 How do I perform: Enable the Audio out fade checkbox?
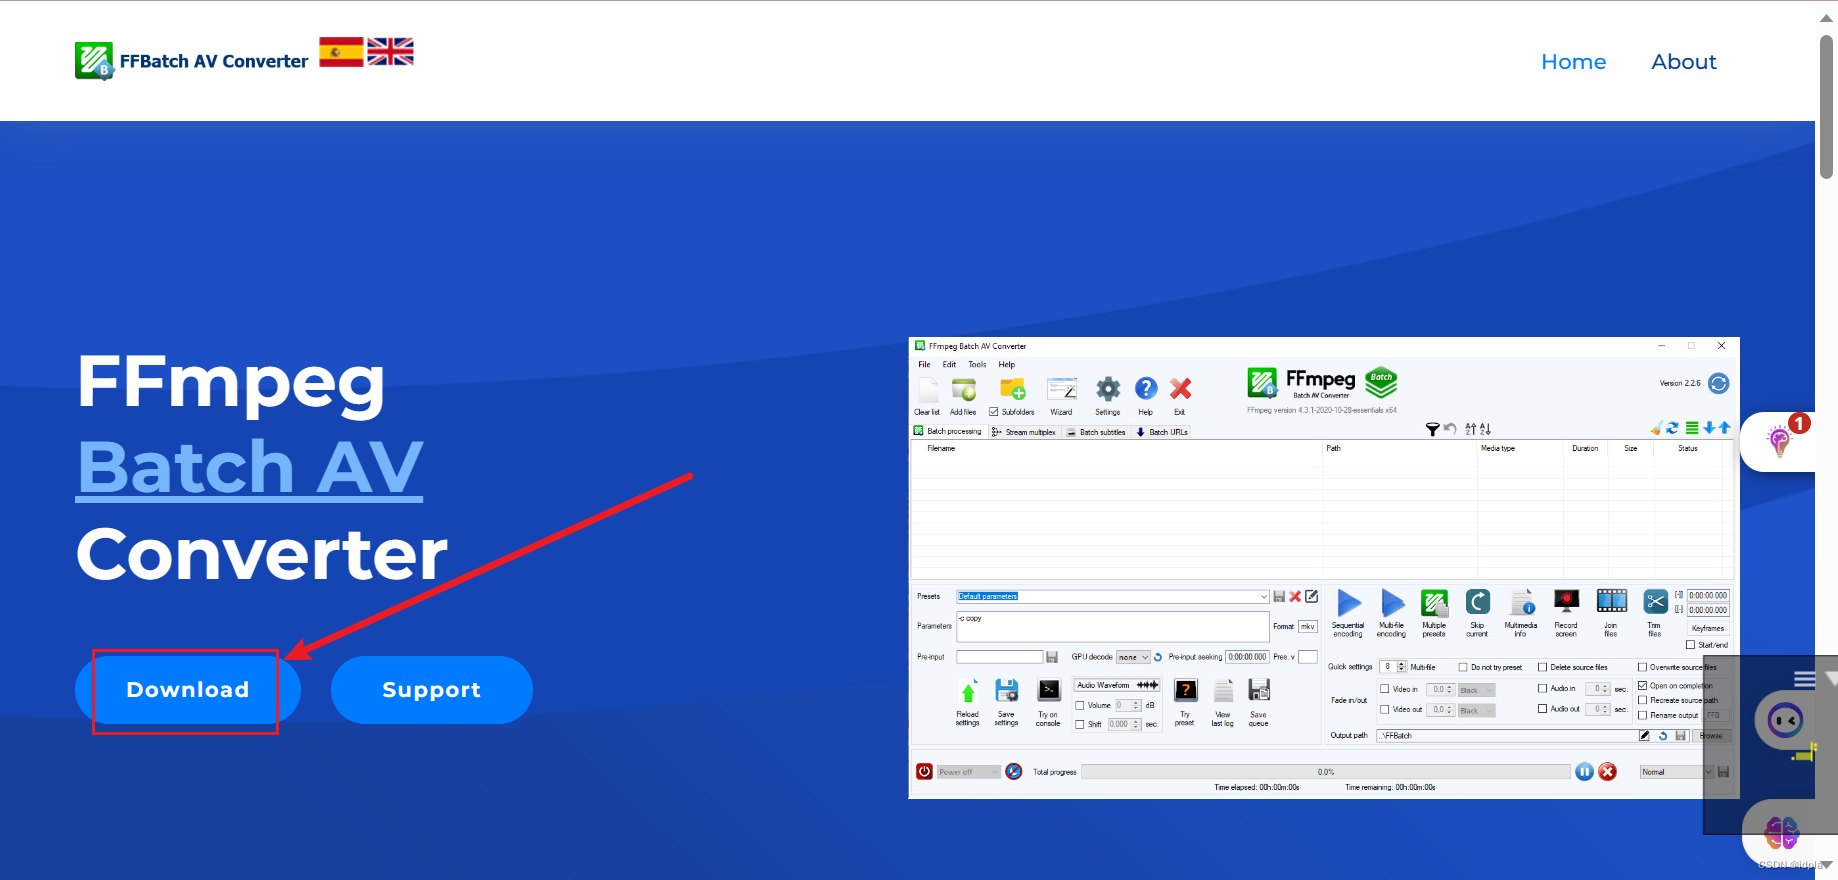(1542, 708)
